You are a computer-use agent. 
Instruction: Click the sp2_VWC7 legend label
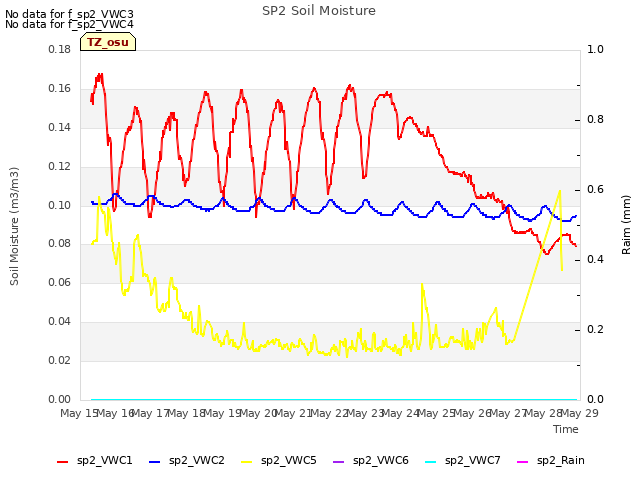(x=473, y=461)
